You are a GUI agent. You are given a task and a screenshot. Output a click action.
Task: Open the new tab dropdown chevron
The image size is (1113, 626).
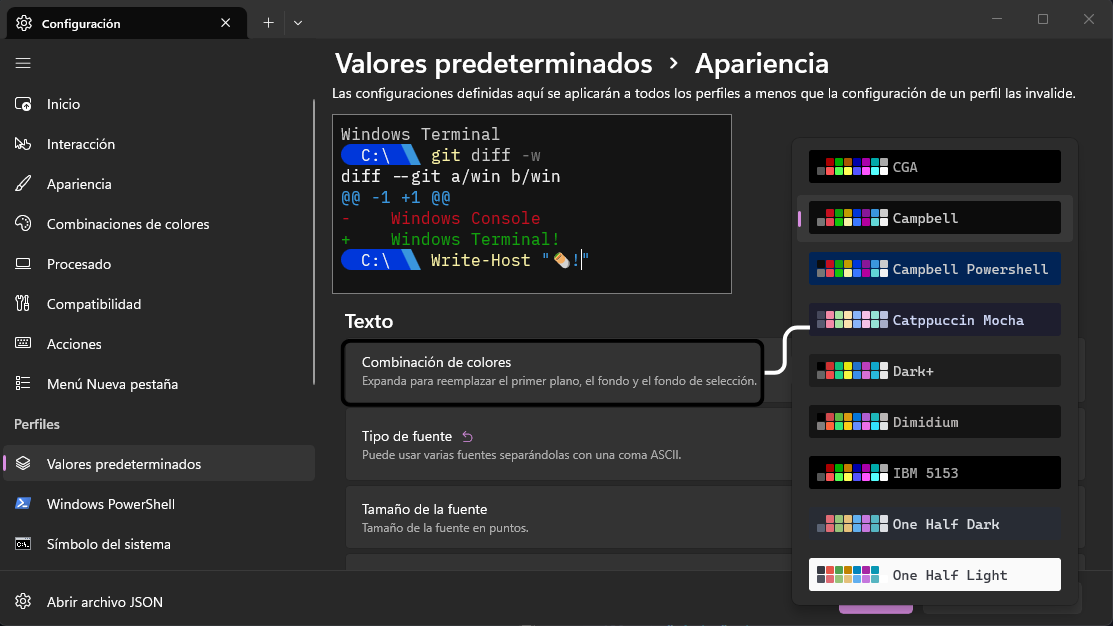click(x=298, y=21)
